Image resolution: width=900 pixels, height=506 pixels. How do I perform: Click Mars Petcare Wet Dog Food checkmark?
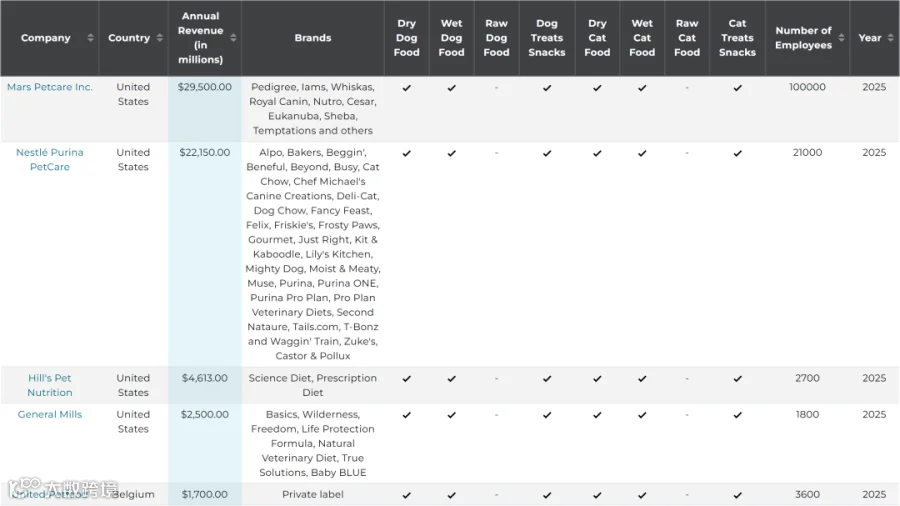click(452, 88)
